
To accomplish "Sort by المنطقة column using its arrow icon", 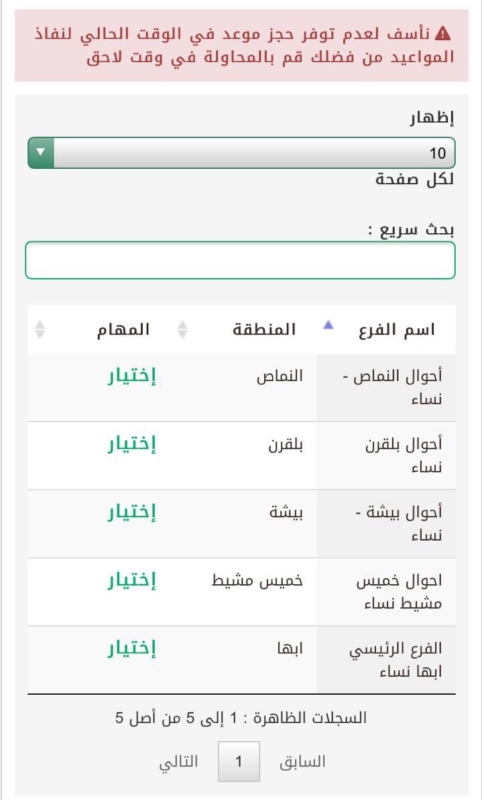I will click(x=182, y=330).
